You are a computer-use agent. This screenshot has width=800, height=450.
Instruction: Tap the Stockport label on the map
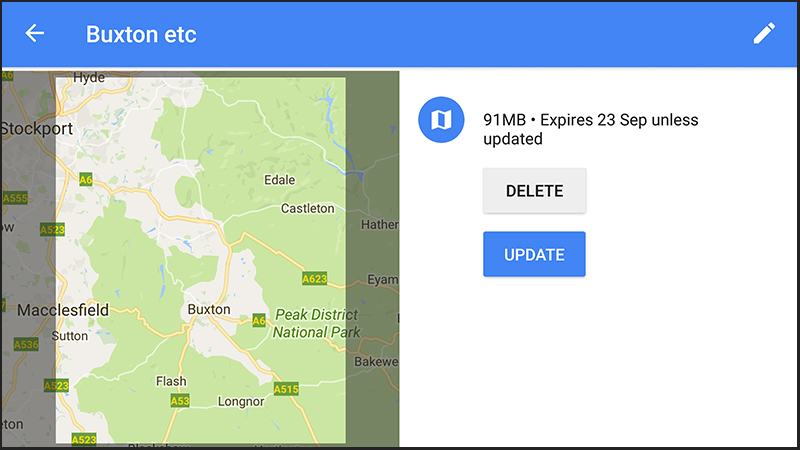pyautogui.click(x=37, y=129)
